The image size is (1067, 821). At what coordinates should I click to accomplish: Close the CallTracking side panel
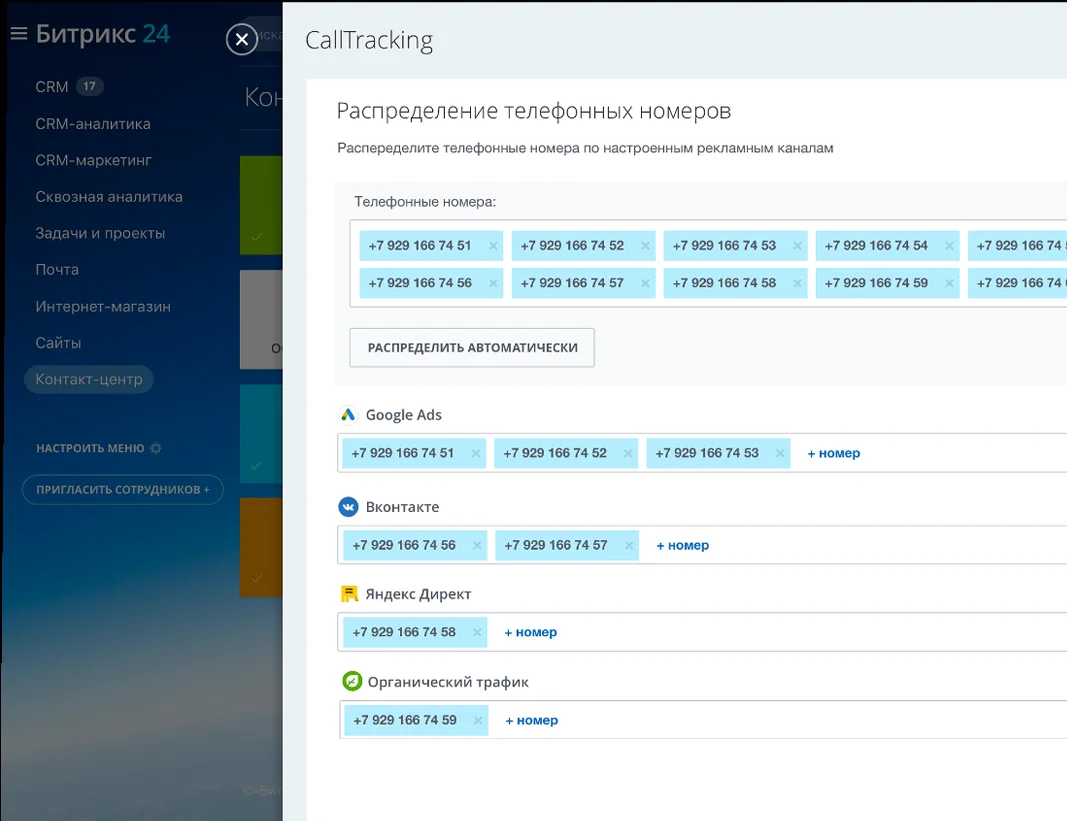pos(242,39)
